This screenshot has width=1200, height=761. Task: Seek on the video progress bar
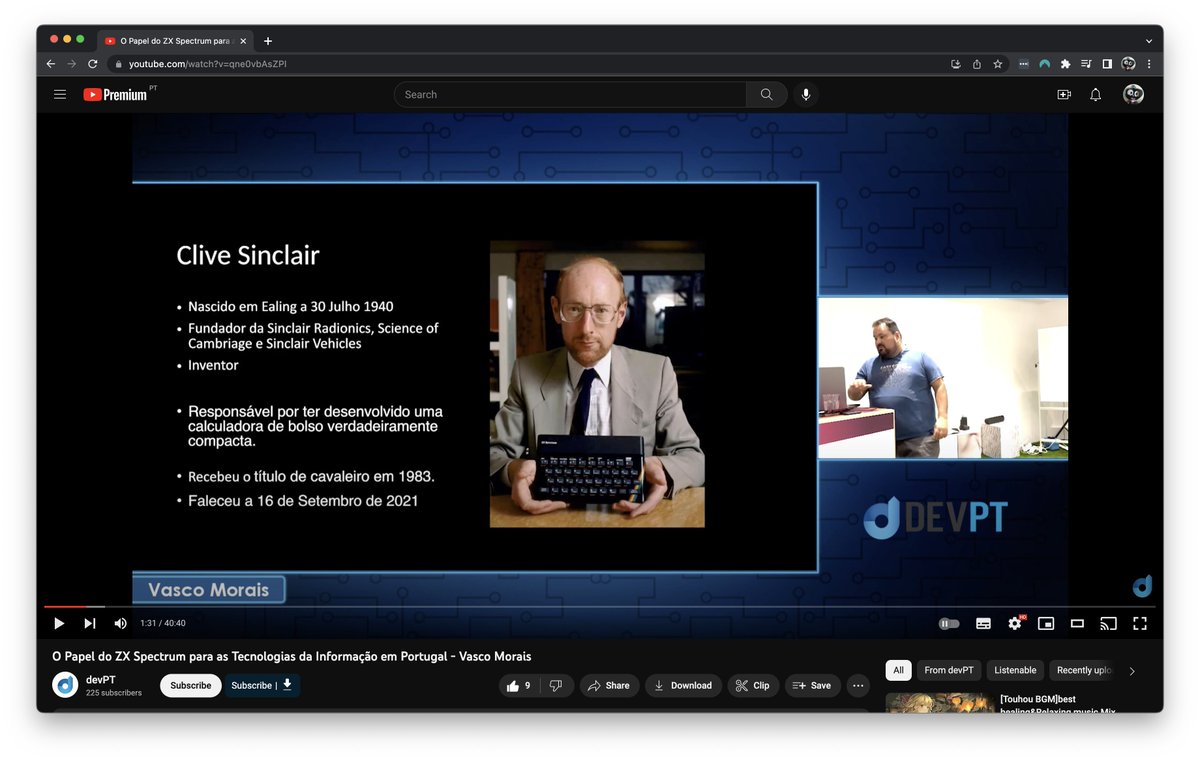599,606
